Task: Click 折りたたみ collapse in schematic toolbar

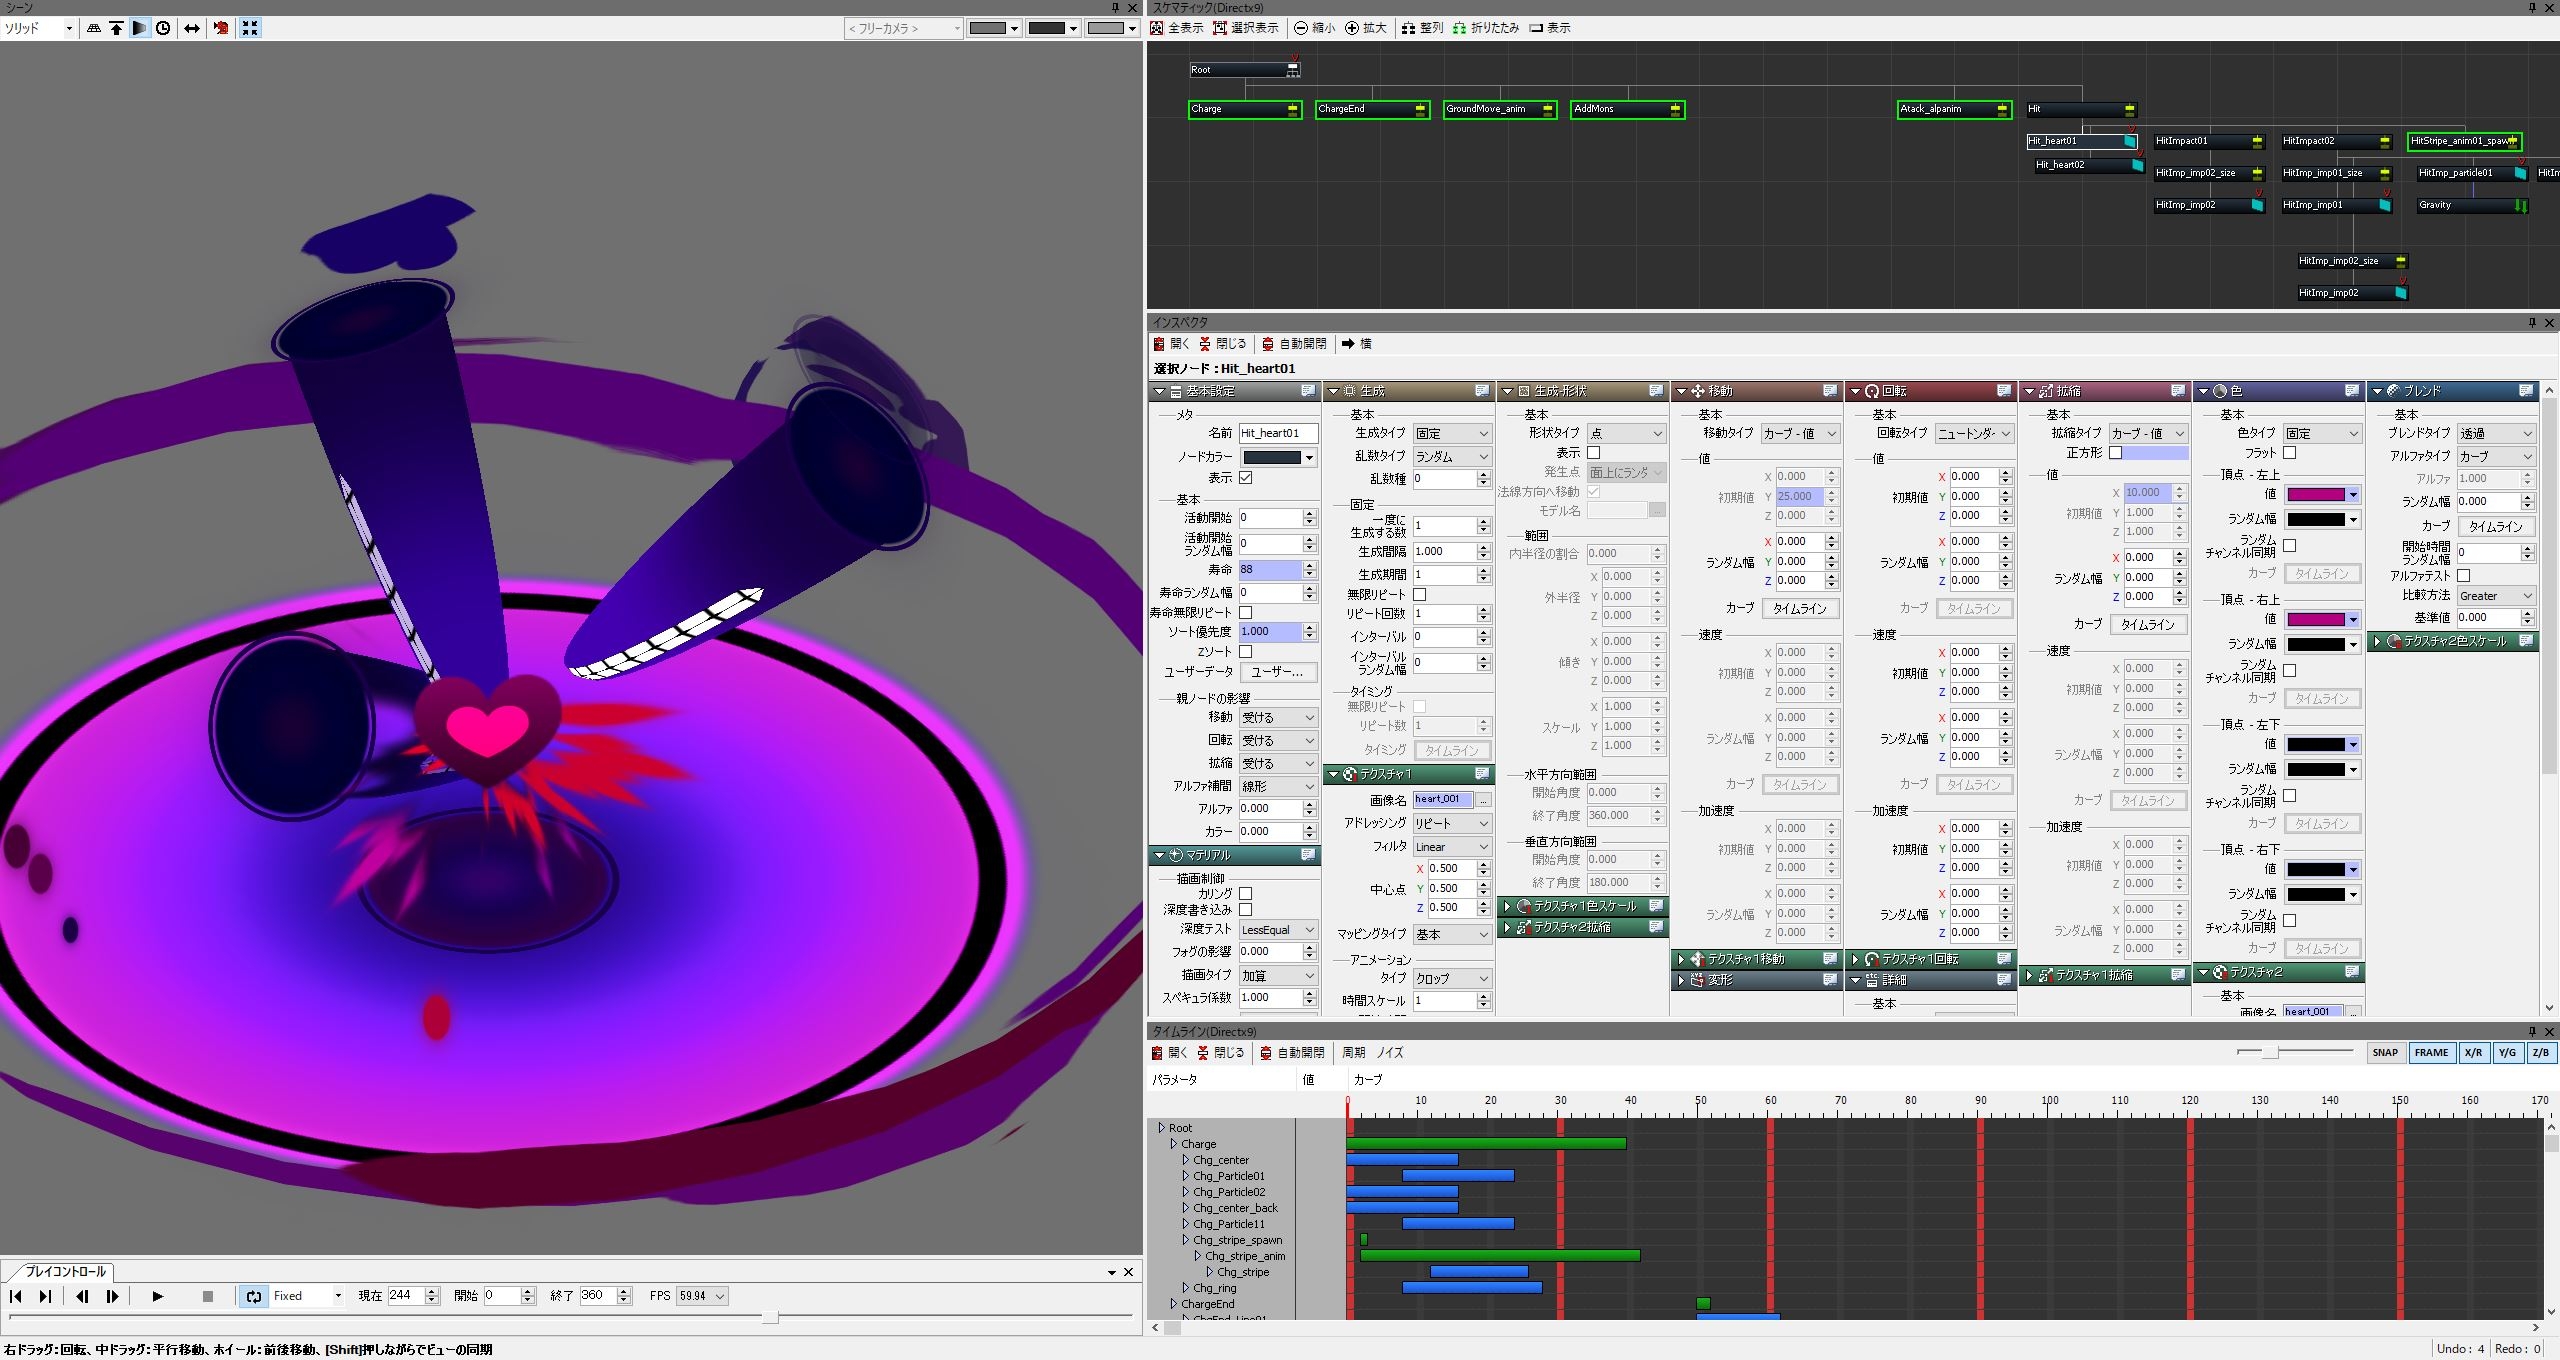Action: (x=1485, y=28)
